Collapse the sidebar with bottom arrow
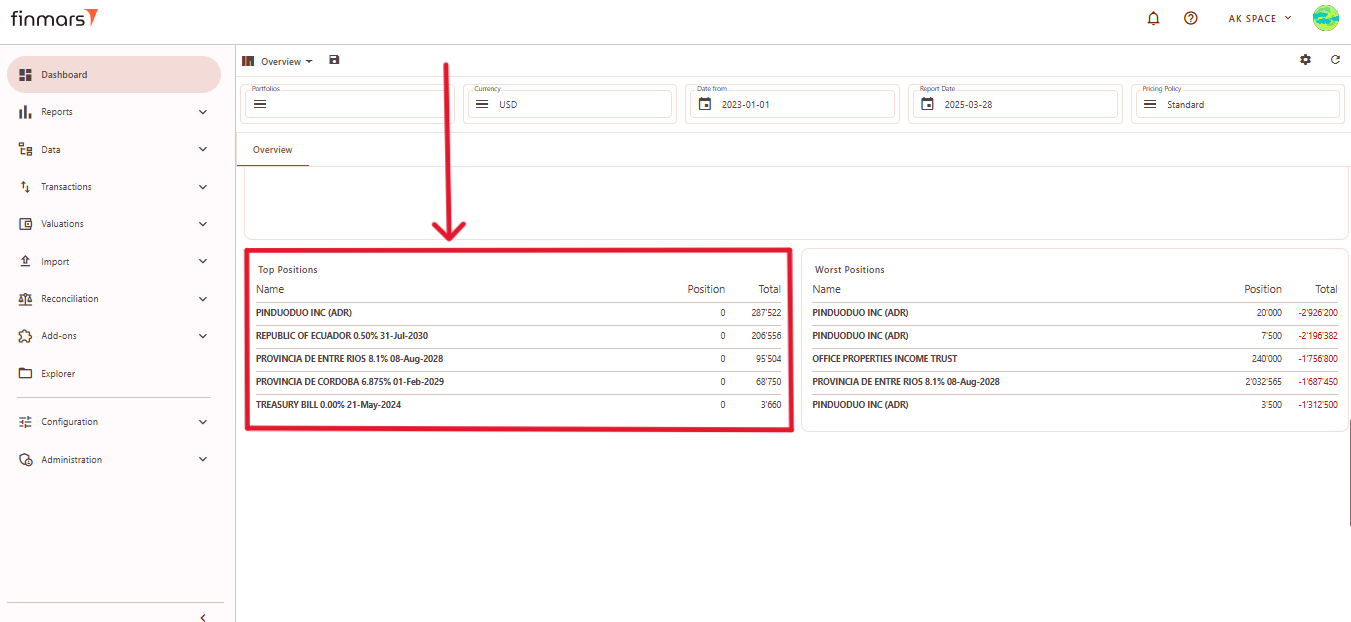The height and width of the screenshot is (622, 1351). (203, 617)
